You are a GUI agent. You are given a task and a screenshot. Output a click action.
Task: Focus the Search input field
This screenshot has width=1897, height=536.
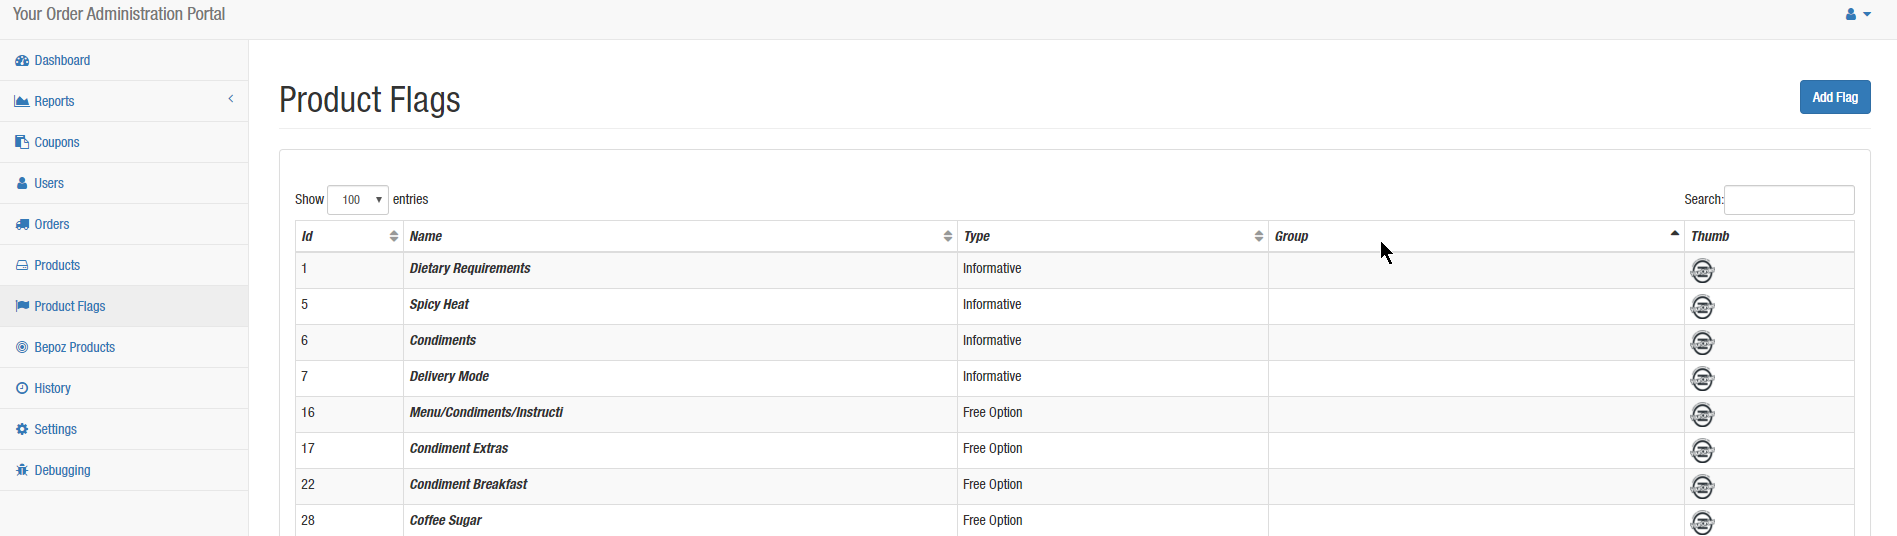1789,200
